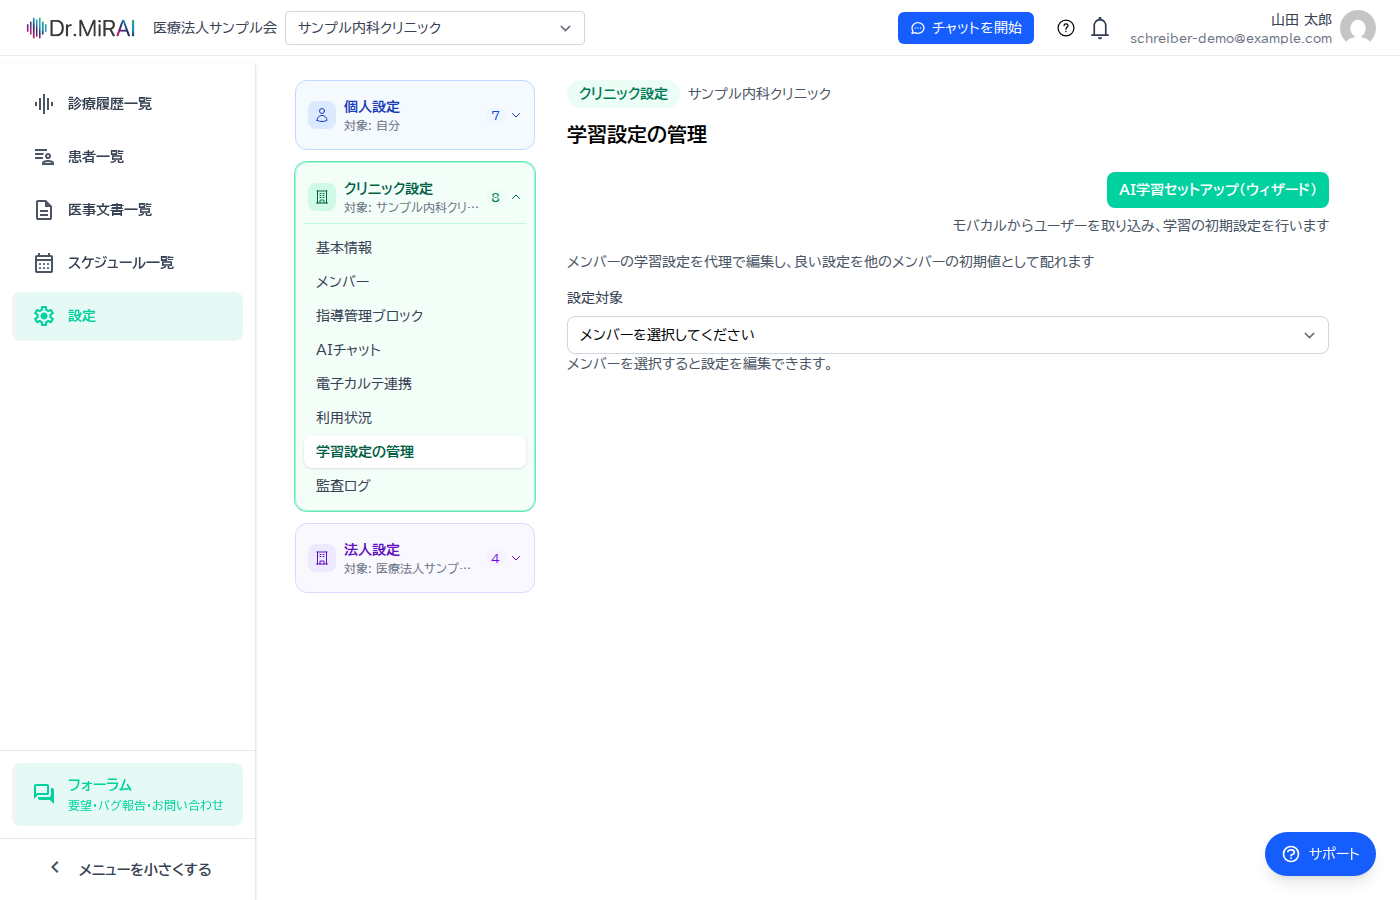This screenshot has width=1400, height=900.
Task: Launch AI学習セットアップ(ウィザード)
Action: coord(1218,190)
